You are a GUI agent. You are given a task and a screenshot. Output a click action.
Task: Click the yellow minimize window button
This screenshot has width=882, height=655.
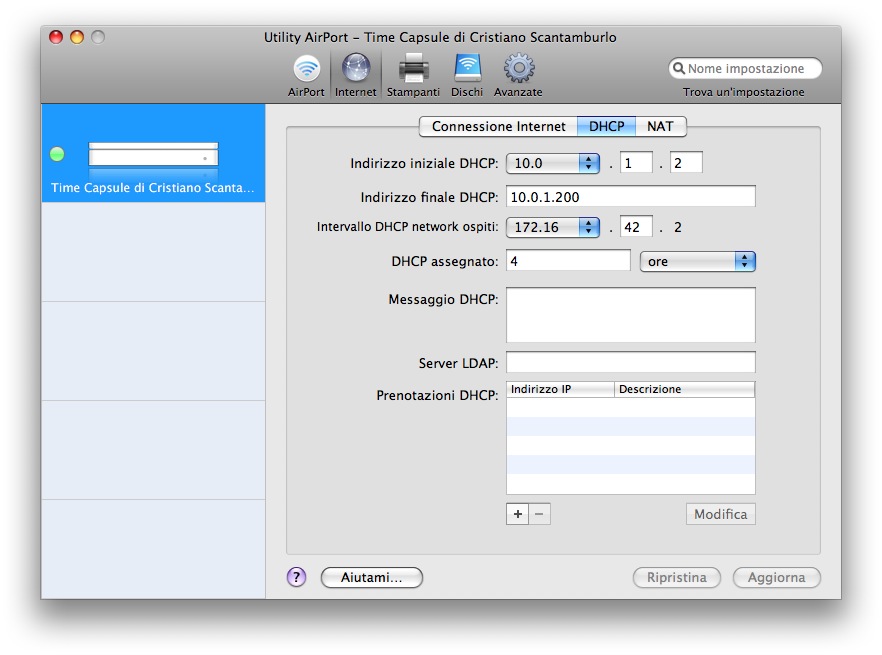click(x=77, y=37)
